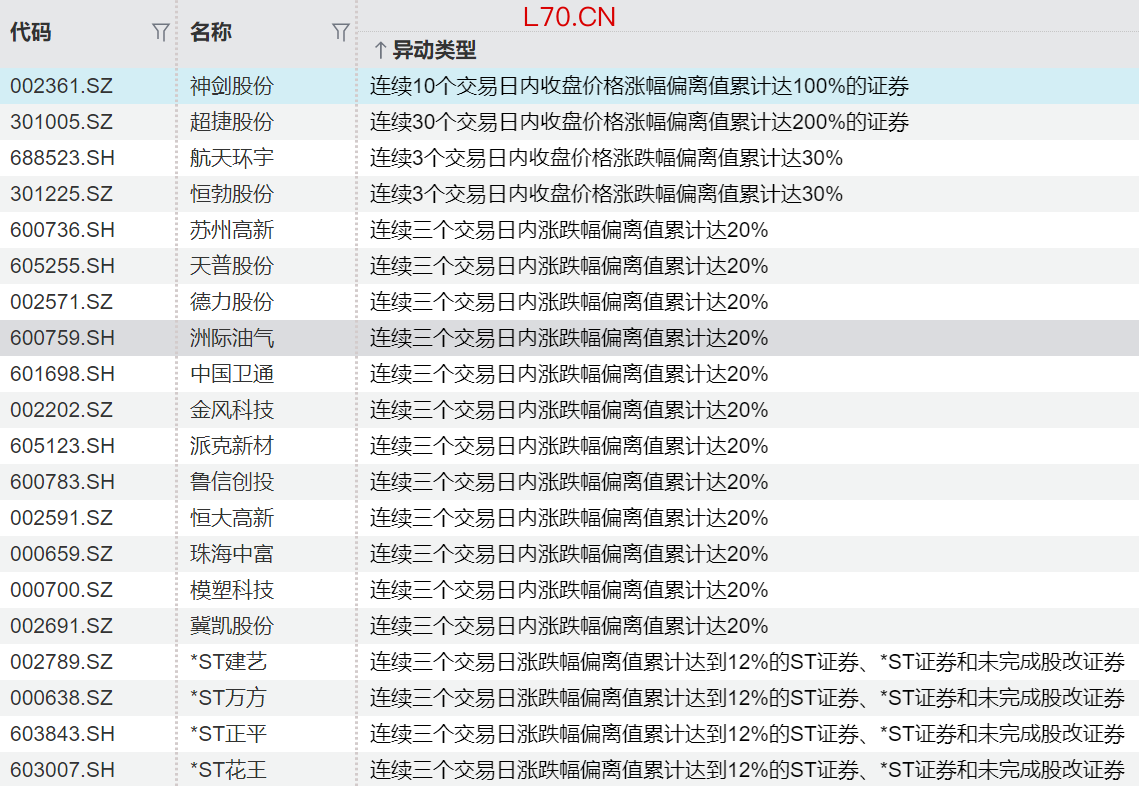Select the 金风科技 entry
The image size is (1139, 786).
[x=232, y=410]
